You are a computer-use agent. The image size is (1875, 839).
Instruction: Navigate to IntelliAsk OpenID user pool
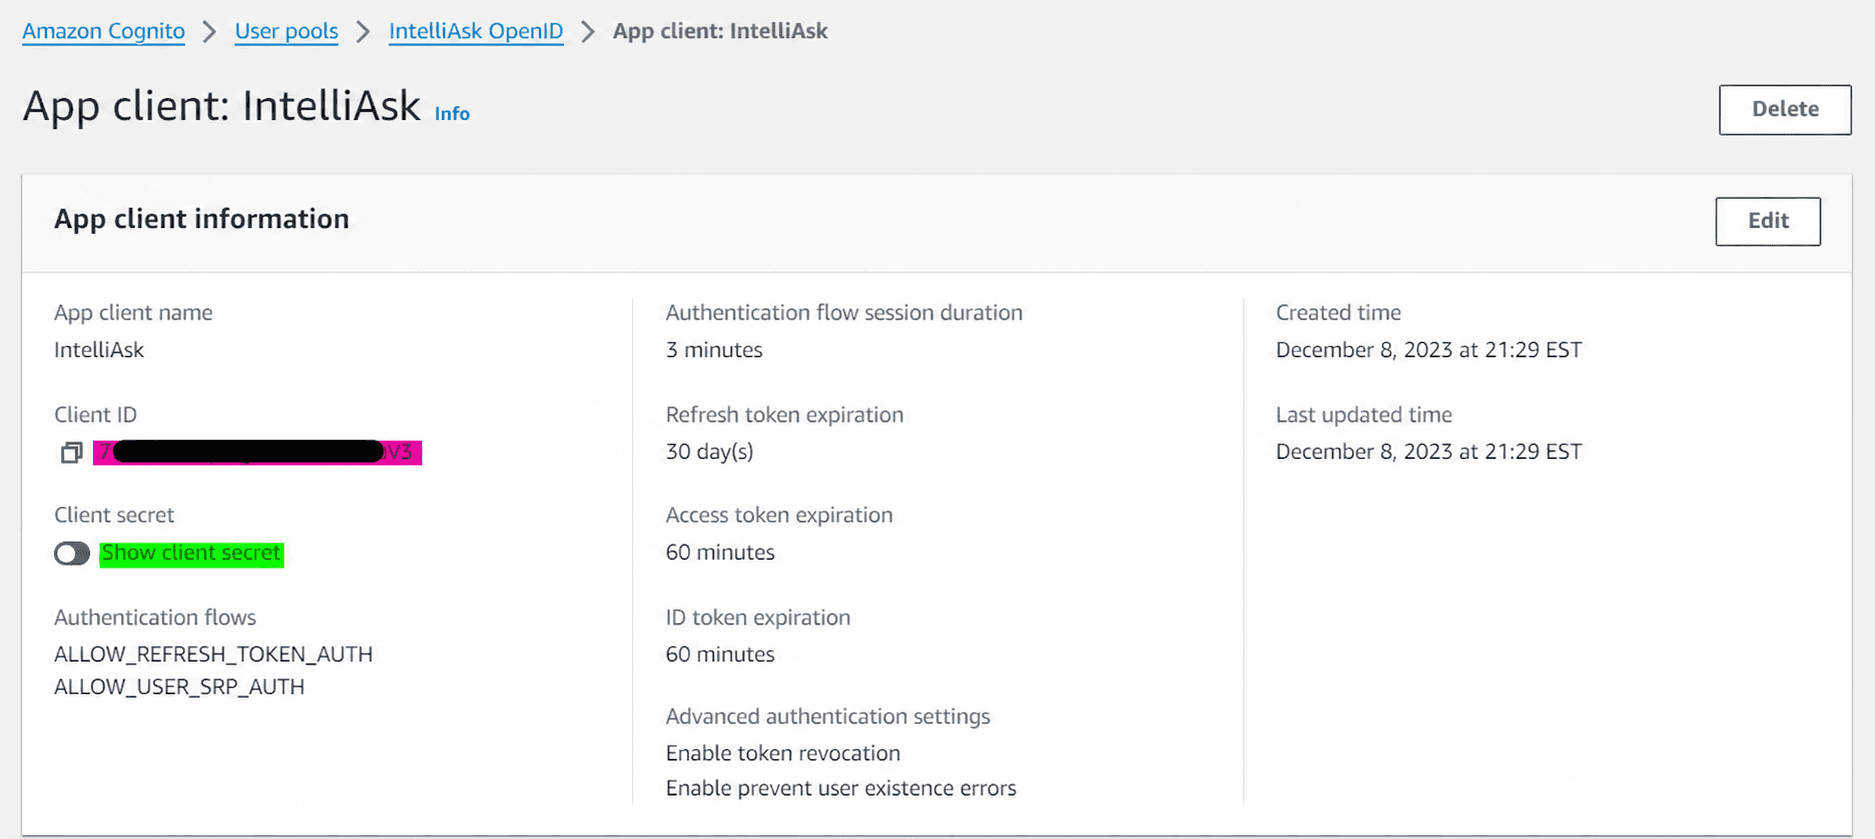point(476,31)
